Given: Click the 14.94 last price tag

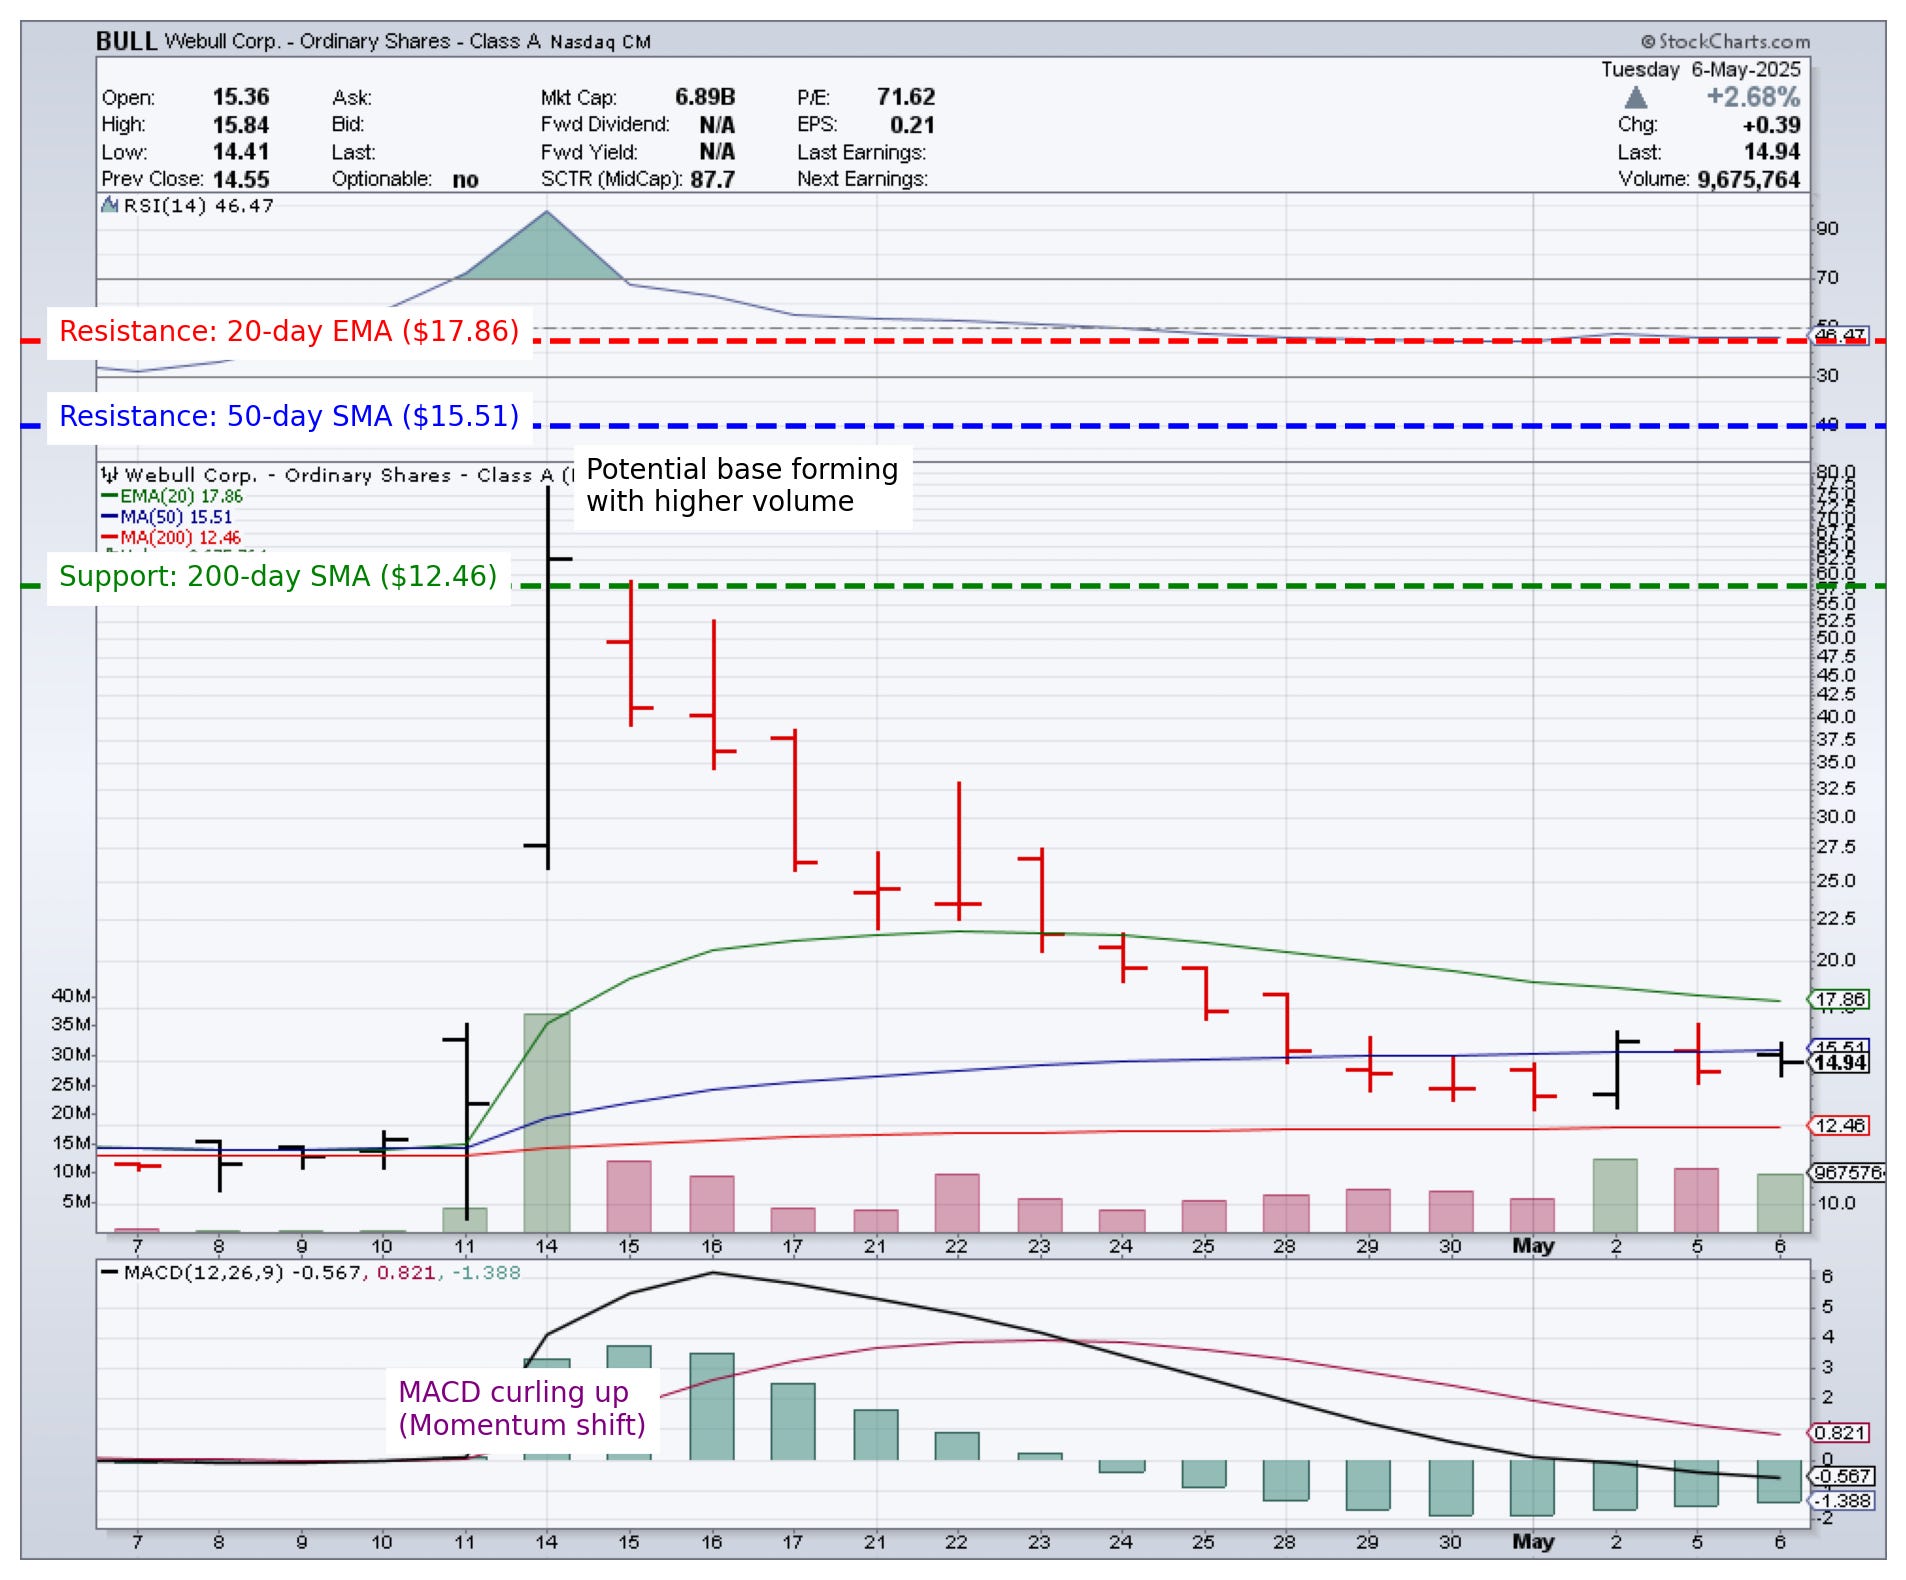Looking at the screenshot, I should tap(1839, 1063).
